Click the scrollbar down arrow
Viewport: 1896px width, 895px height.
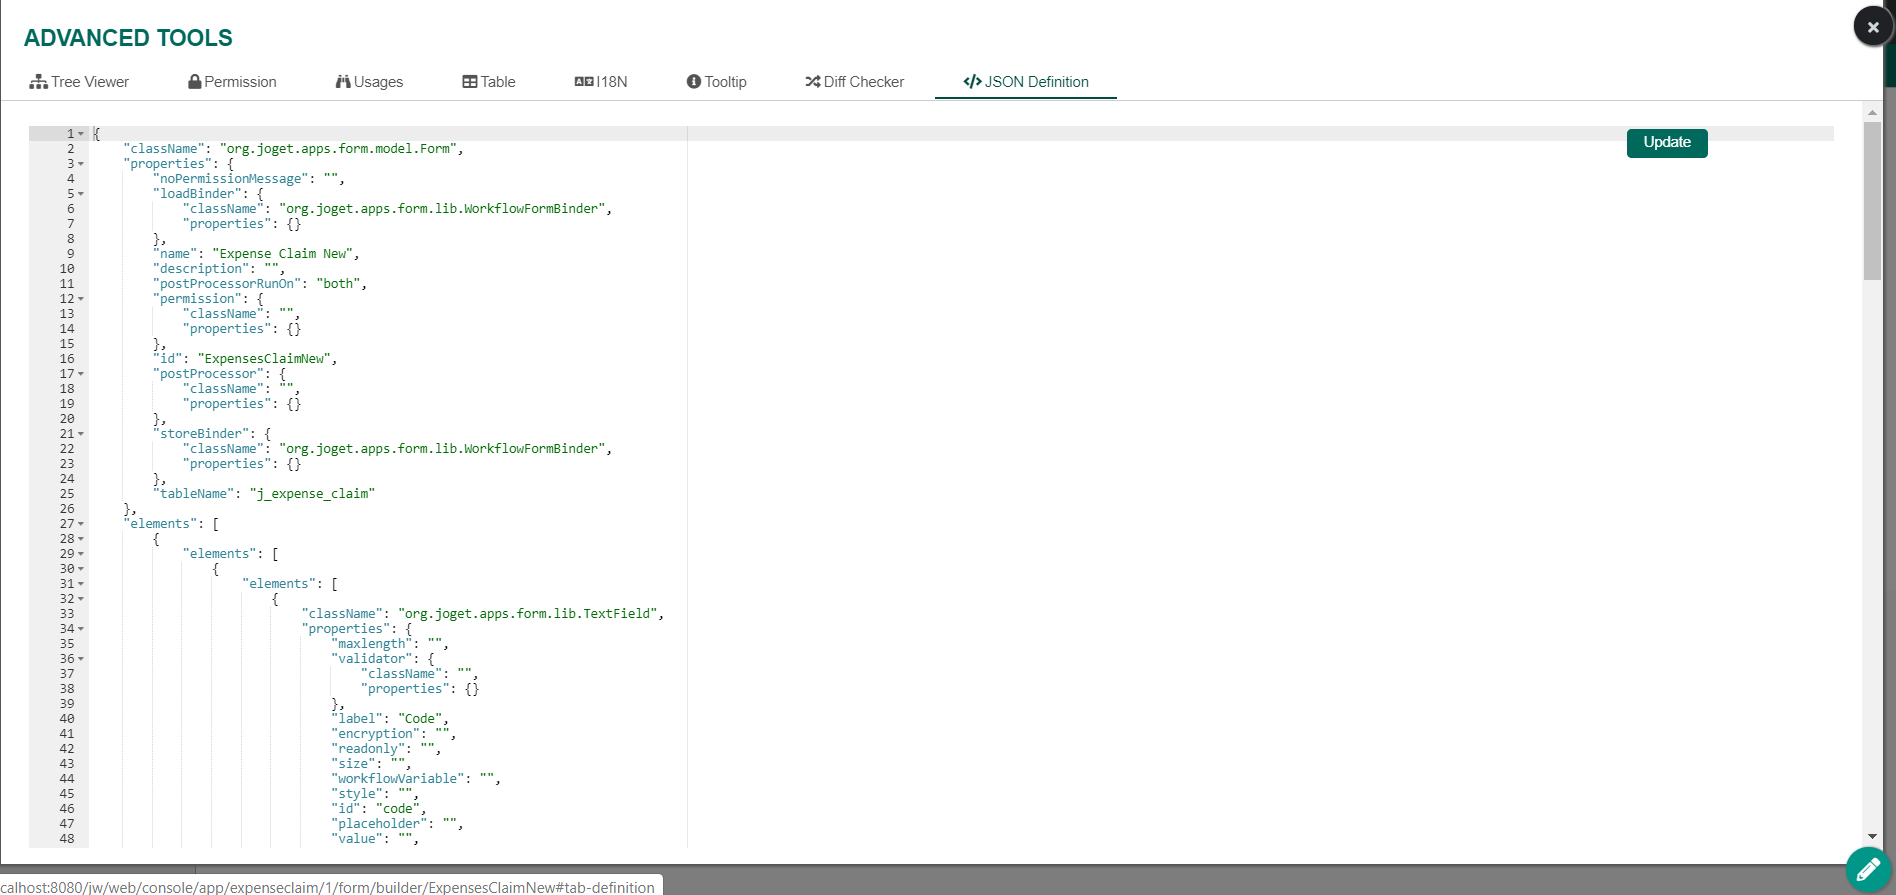click(1872, 836)
